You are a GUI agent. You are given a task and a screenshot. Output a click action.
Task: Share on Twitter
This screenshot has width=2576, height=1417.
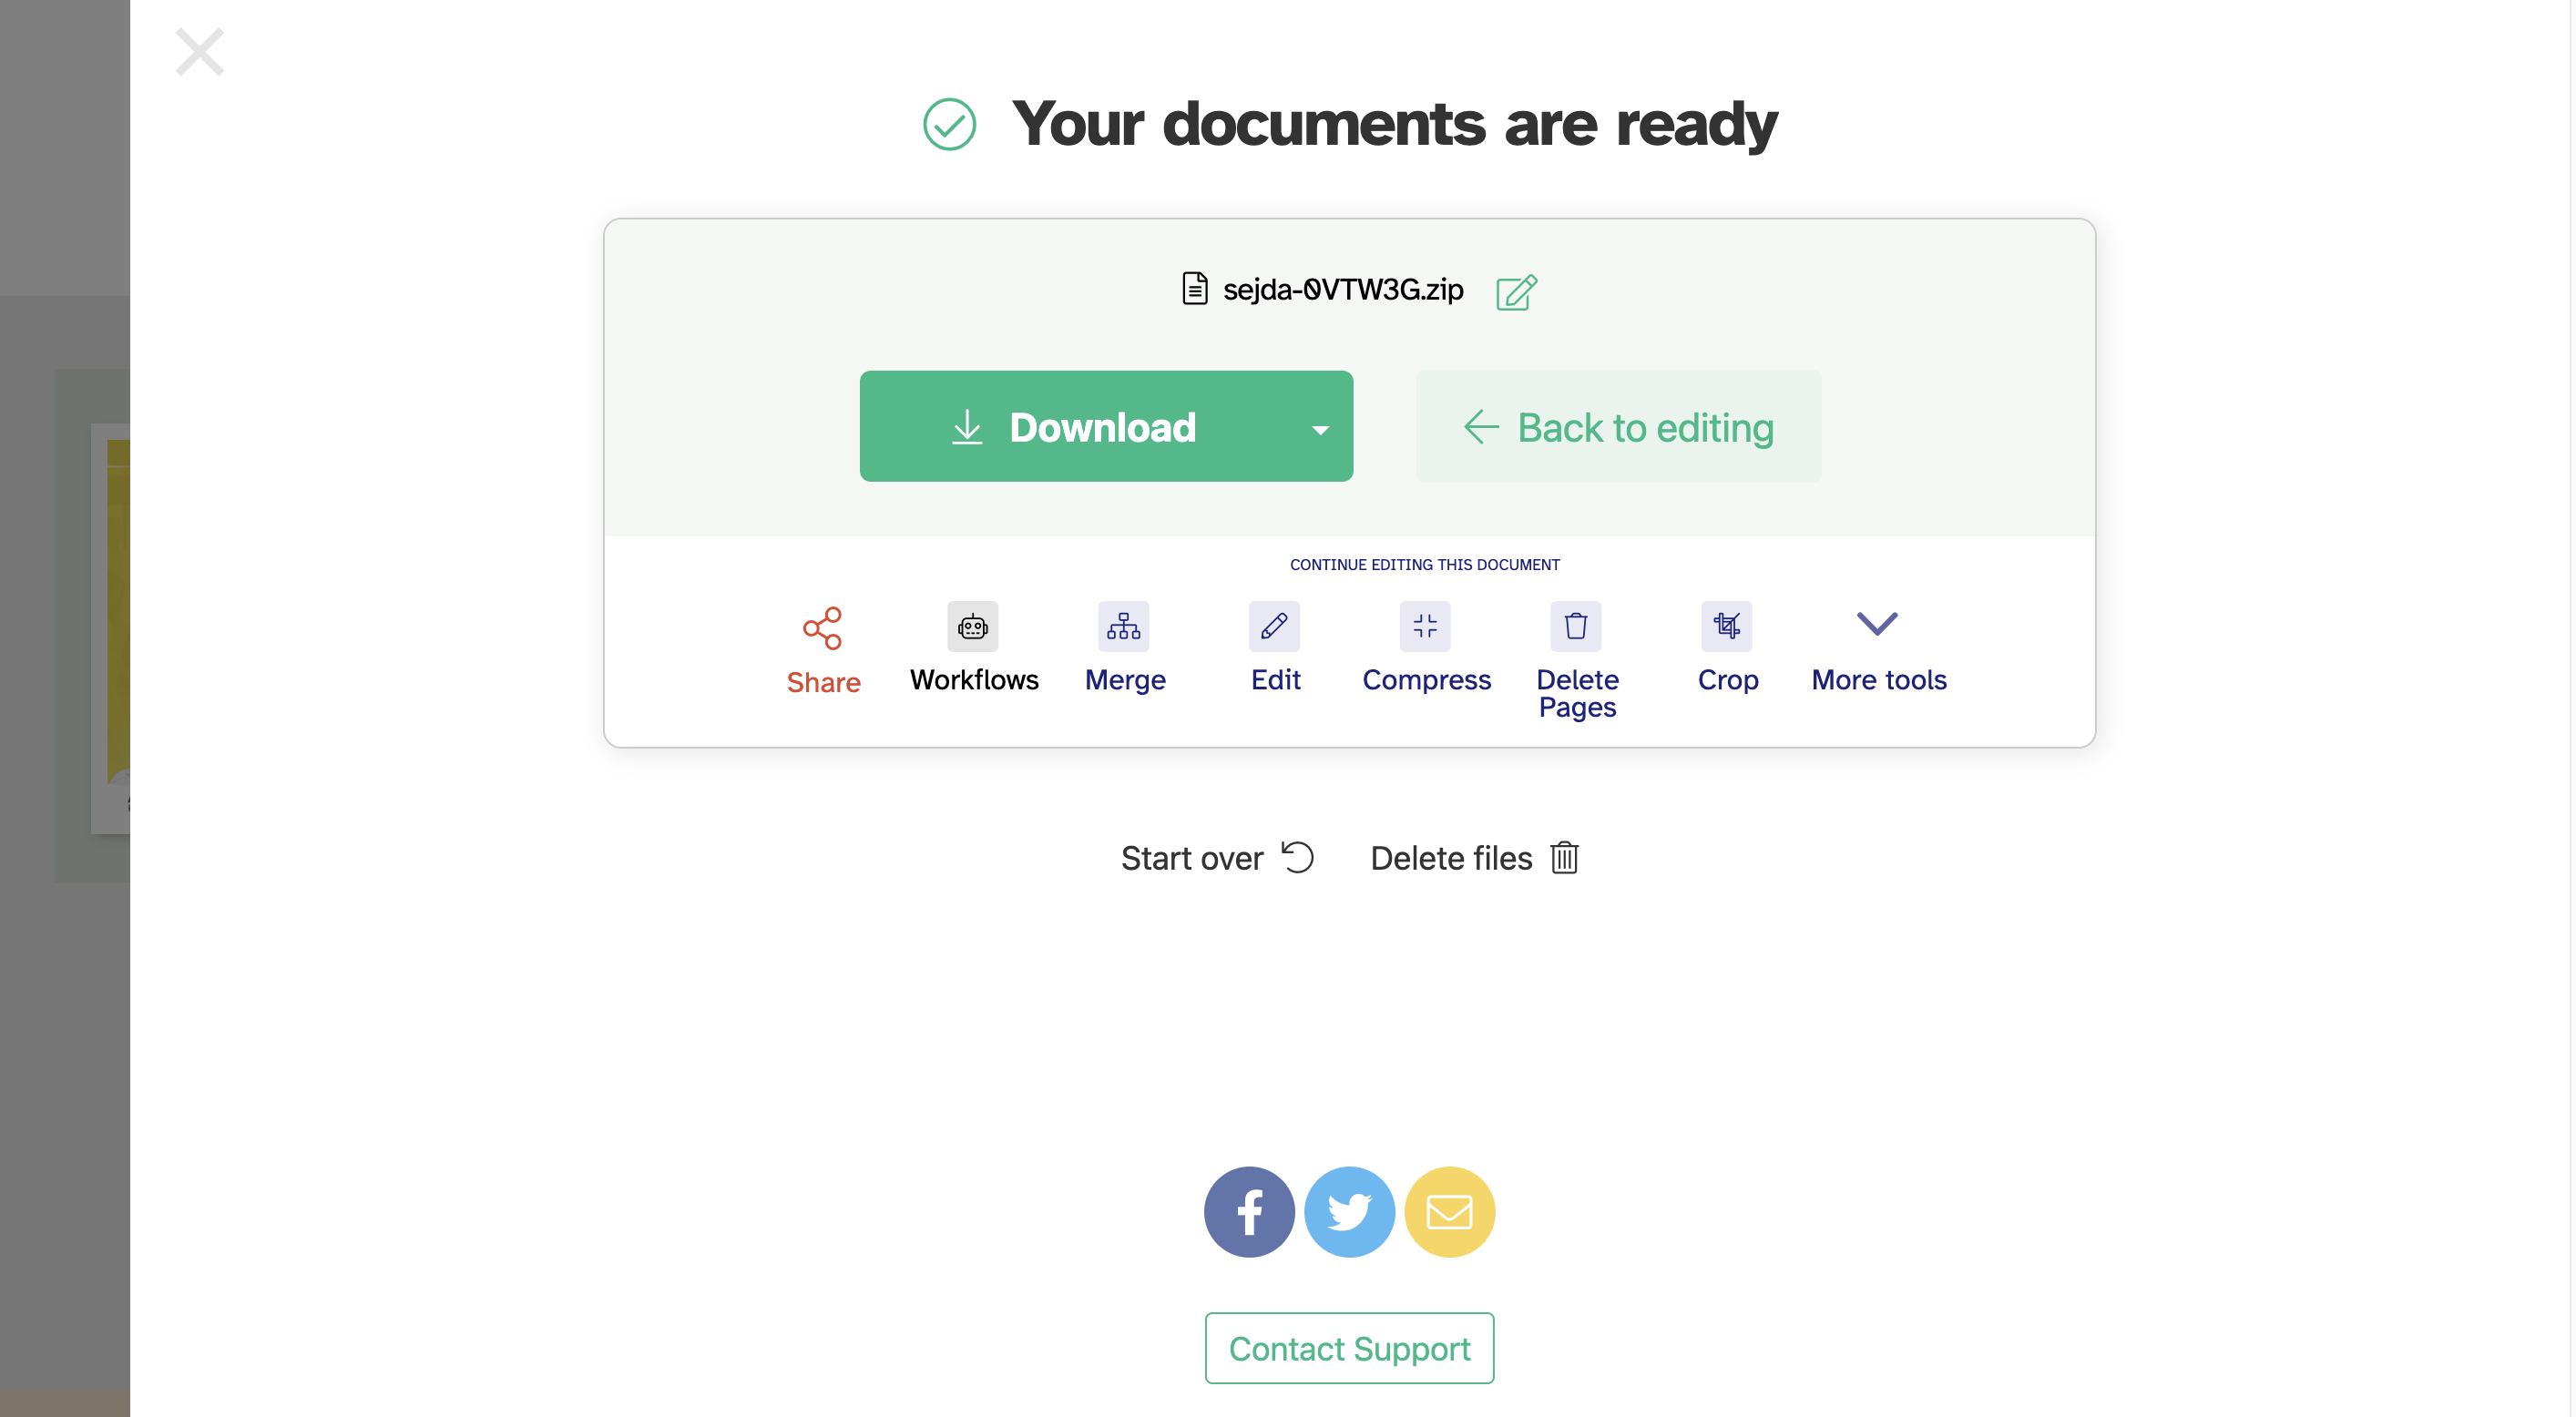[x=1349, y=1212]
